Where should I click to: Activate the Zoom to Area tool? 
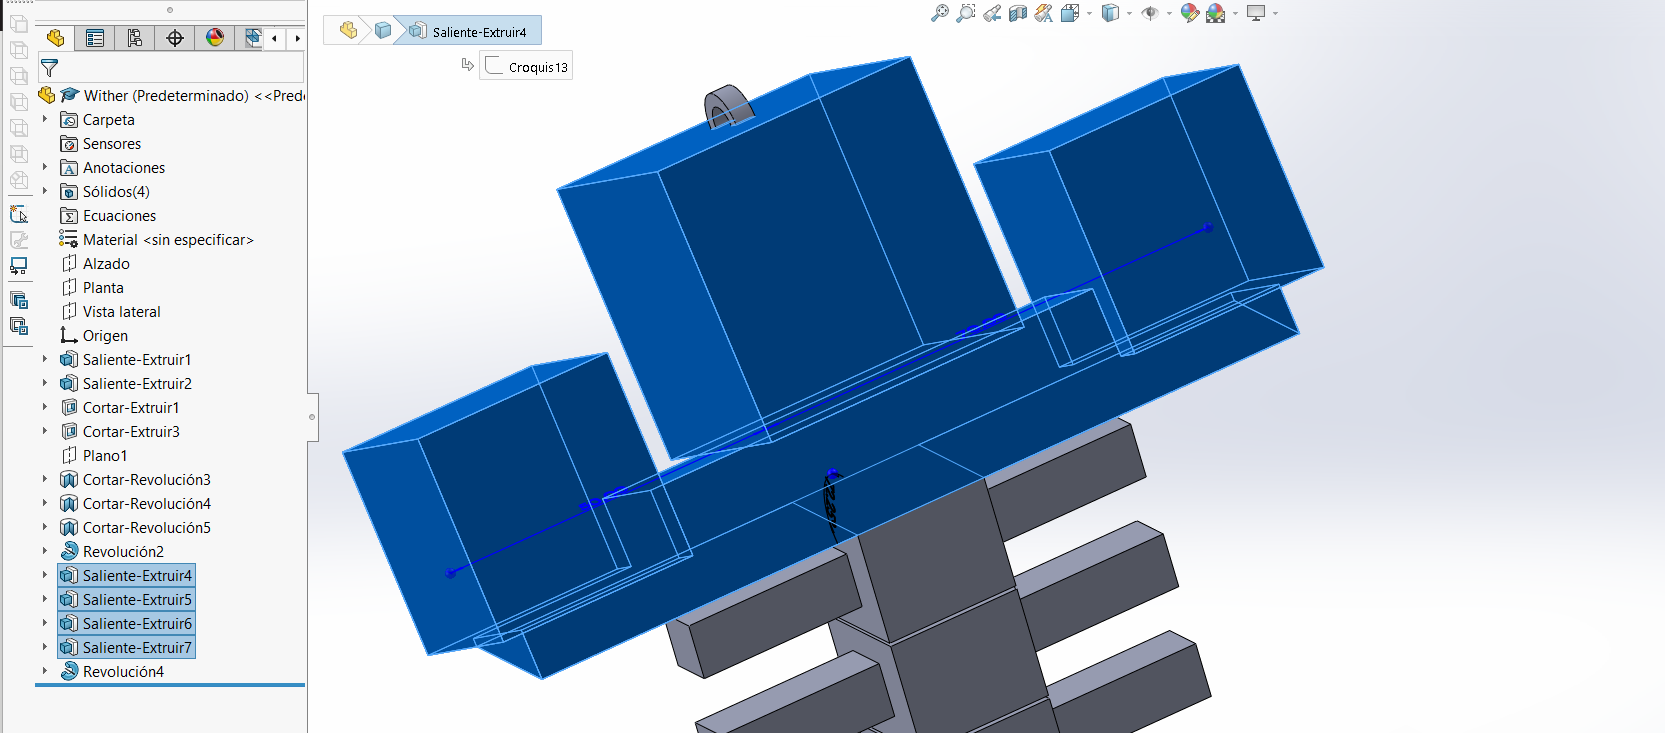point(966,13)
